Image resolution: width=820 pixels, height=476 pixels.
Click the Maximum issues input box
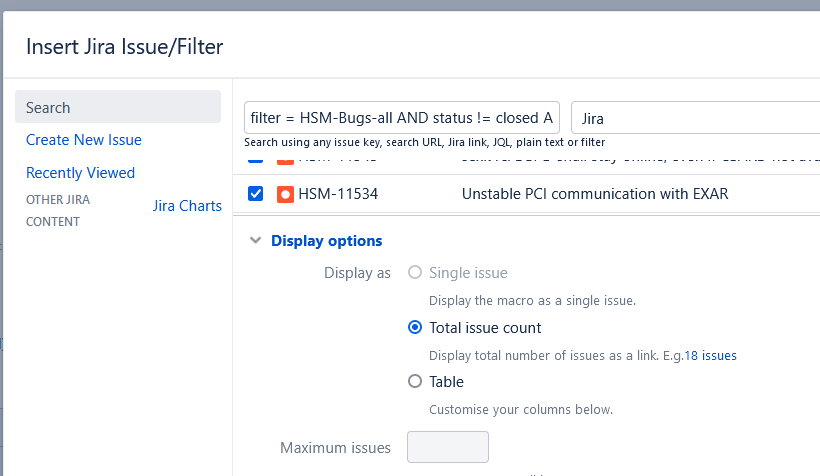[x=448, y=447]
